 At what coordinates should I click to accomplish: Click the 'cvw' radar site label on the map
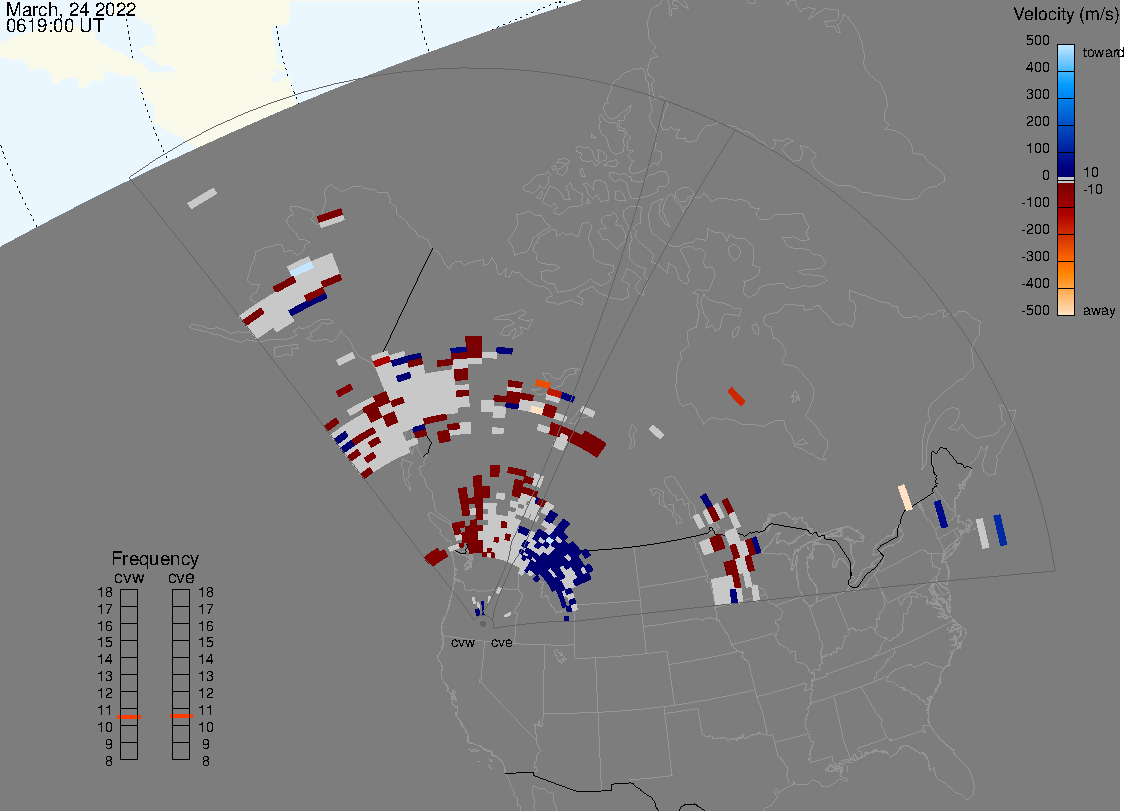463,643
